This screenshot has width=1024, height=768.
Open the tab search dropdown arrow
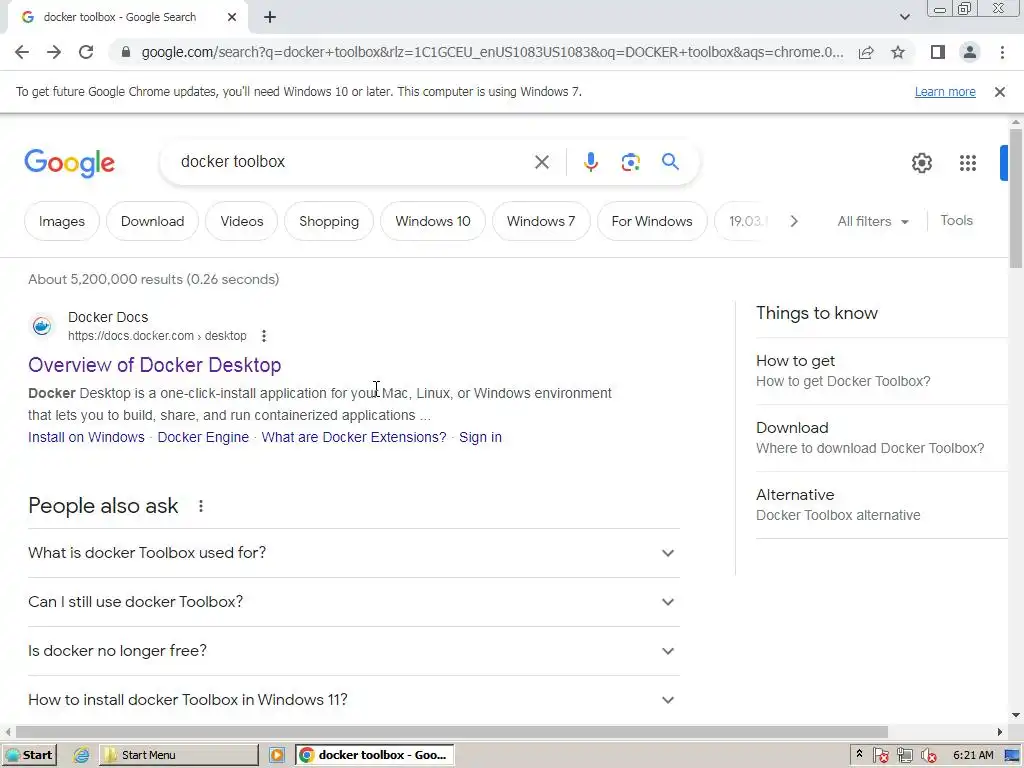tap(904, 17)
